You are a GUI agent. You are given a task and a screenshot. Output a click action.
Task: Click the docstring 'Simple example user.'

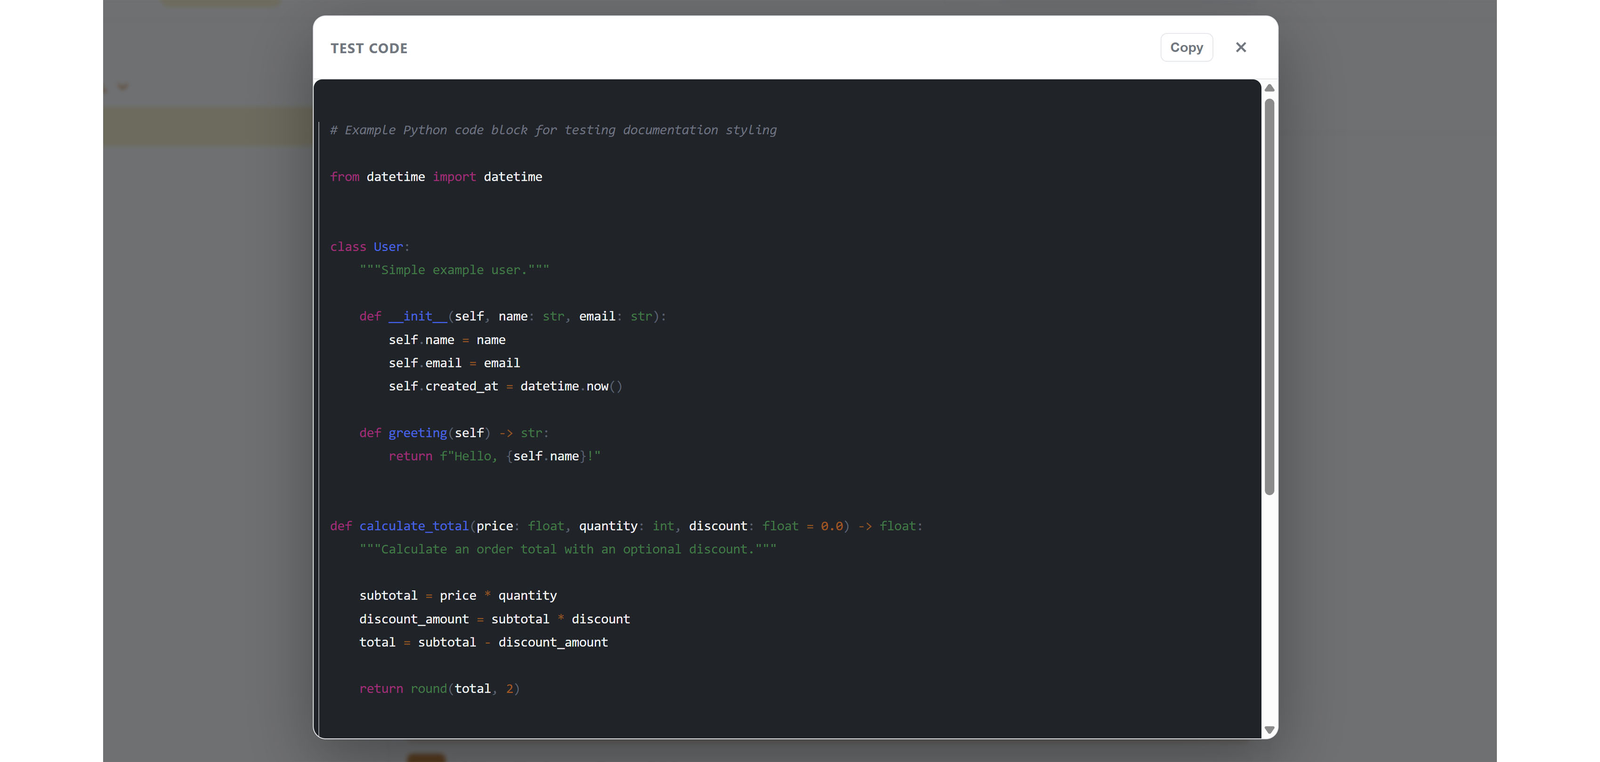[454, 270]
